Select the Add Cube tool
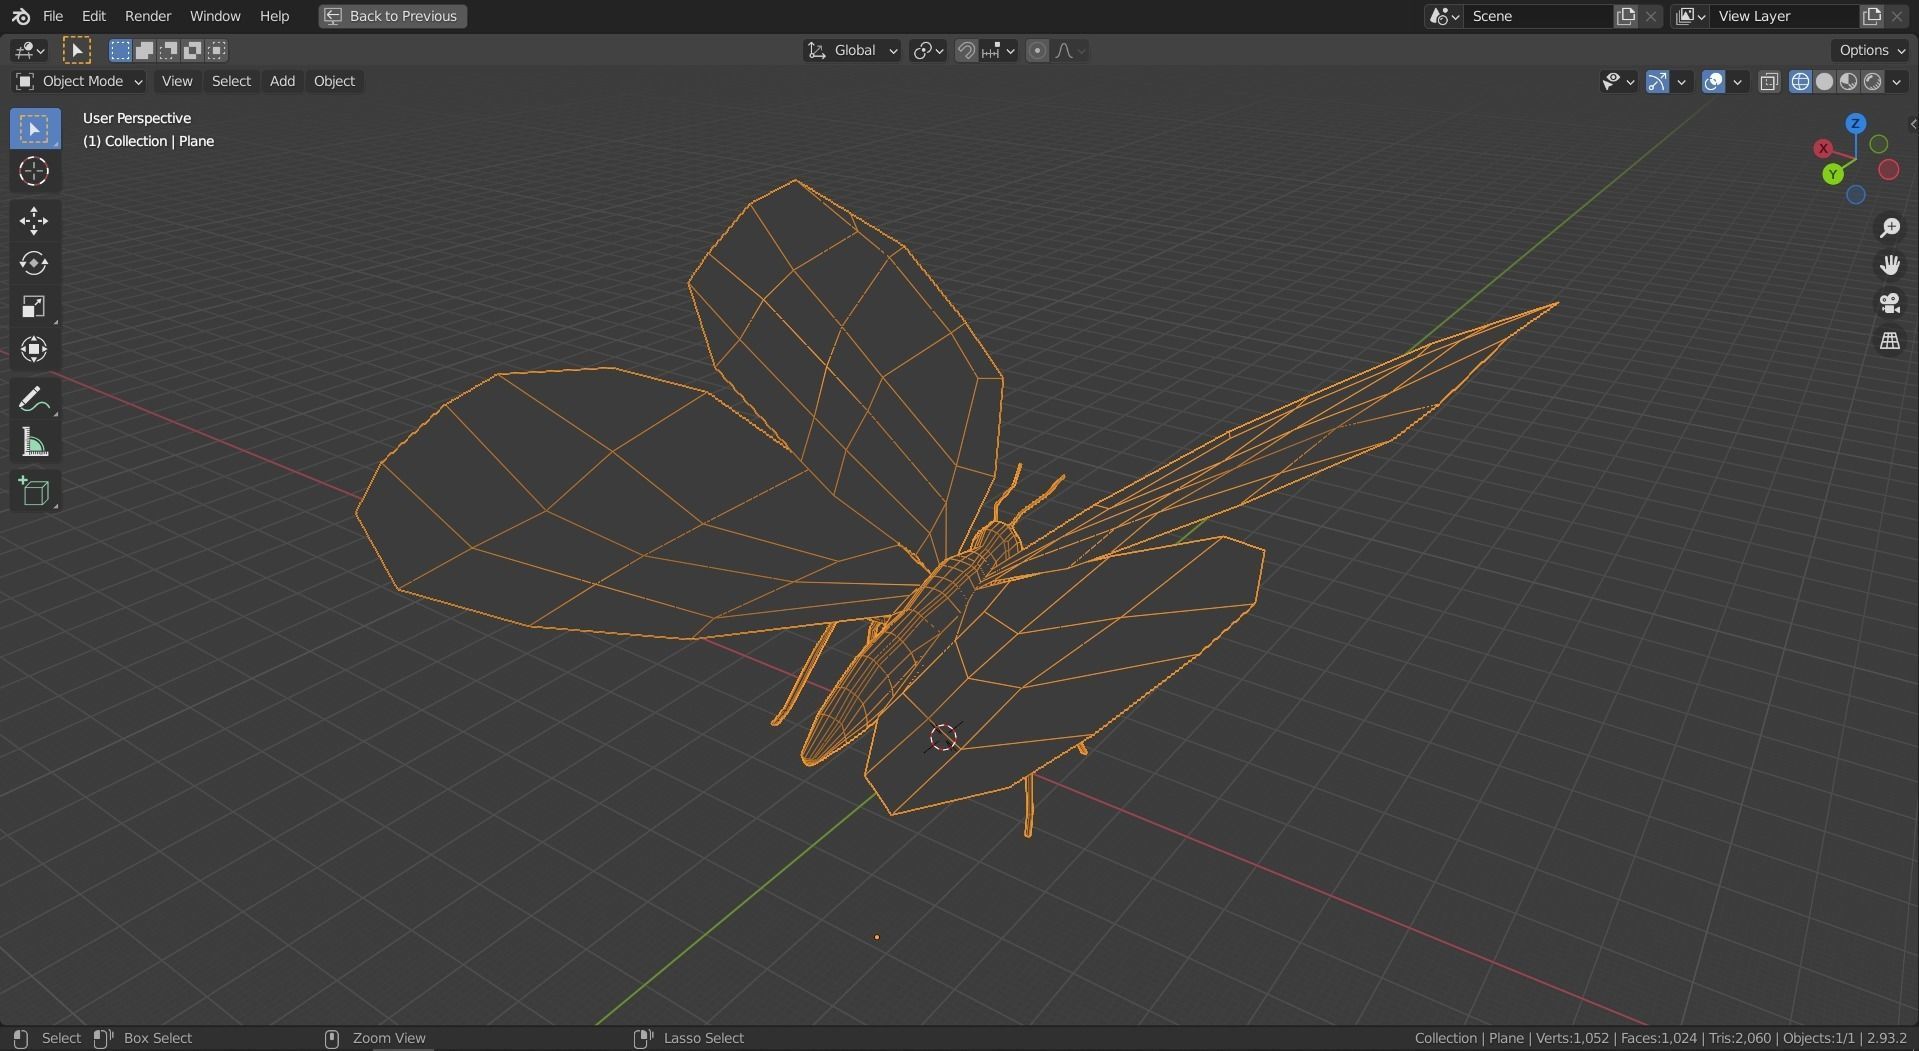Screen dimensions: 1919x1051 34,490
